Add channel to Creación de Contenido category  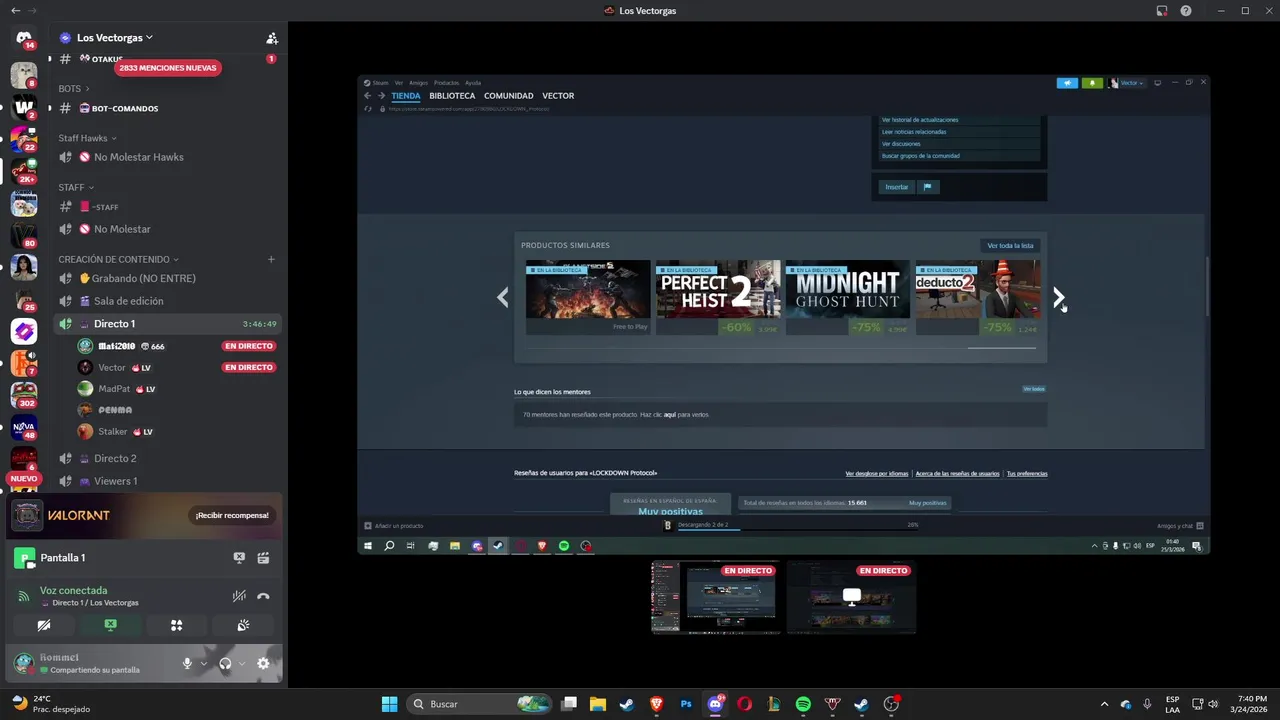point(271,259)
